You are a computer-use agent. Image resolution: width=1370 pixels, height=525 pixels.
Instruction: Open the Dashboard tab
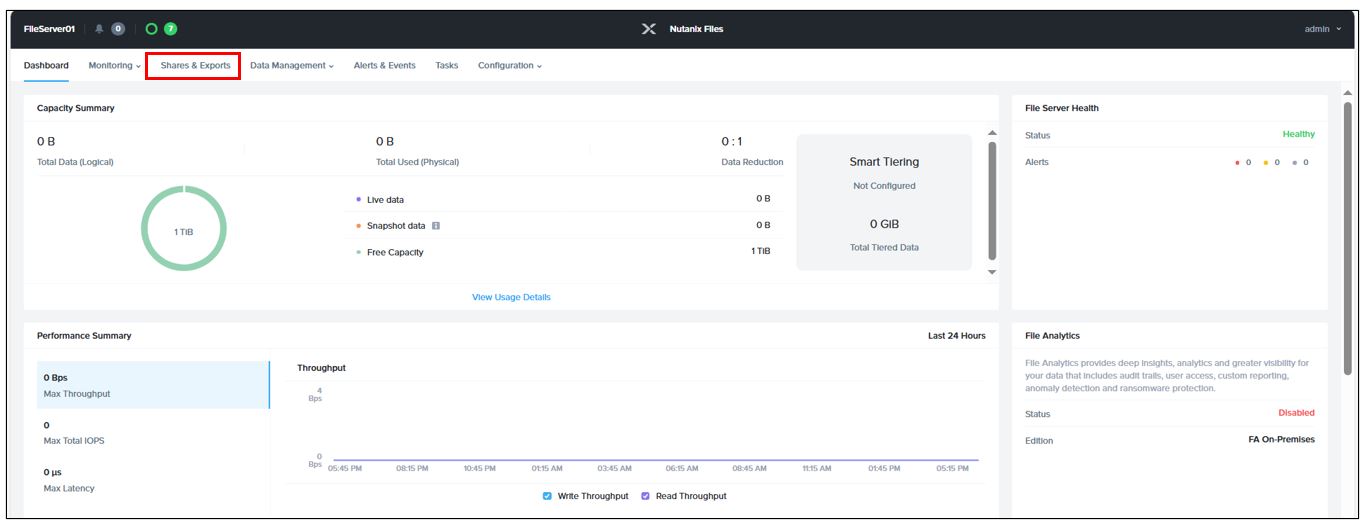coord(46,66)
